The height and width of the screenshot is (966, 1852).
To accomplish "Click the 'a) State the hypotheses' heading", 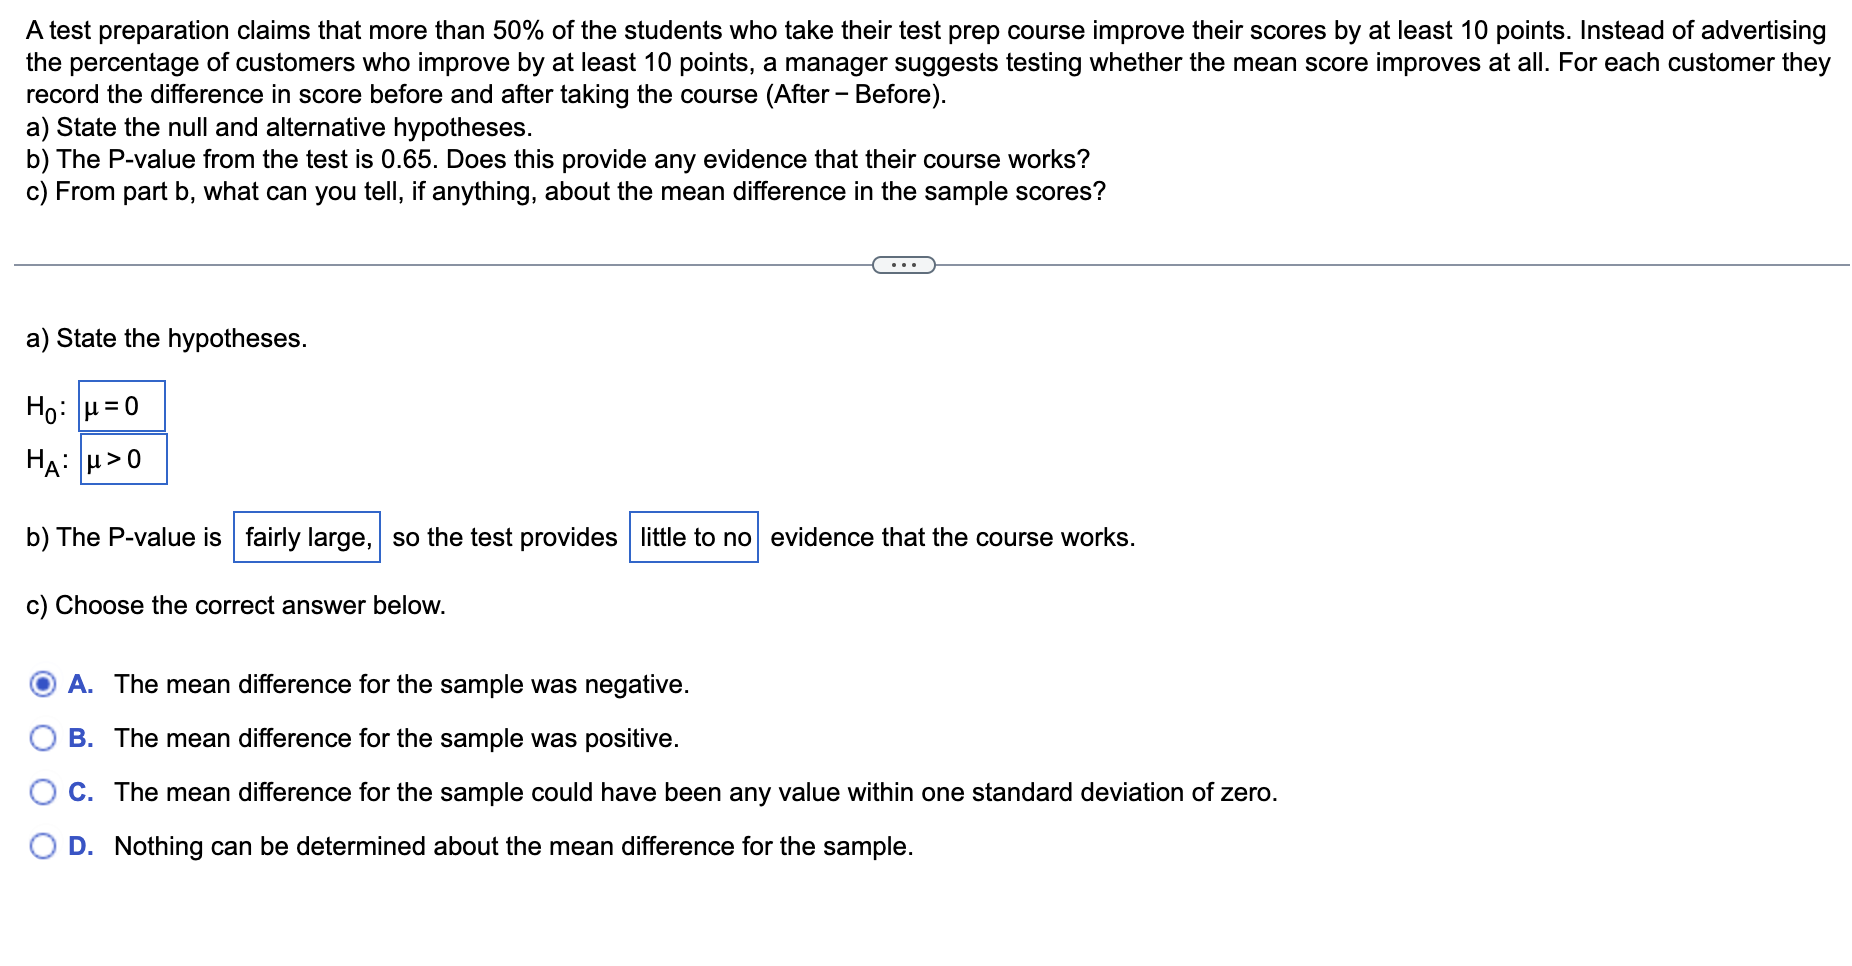I will coord(166,338).
